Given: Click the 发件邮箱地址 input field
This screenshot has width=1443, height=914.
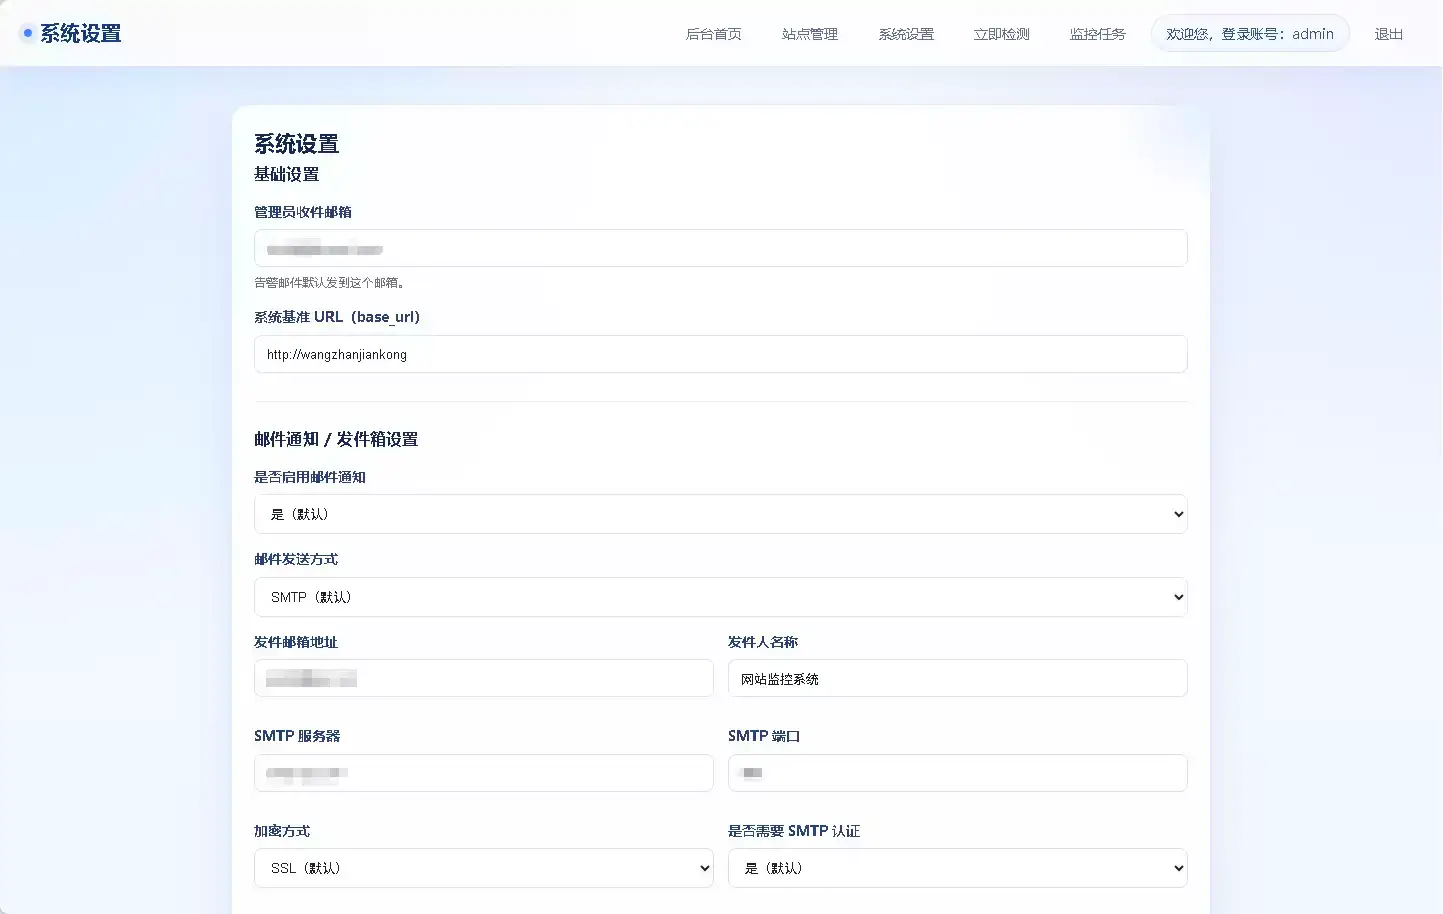Looking at the screenshot, I should [483, 678].
